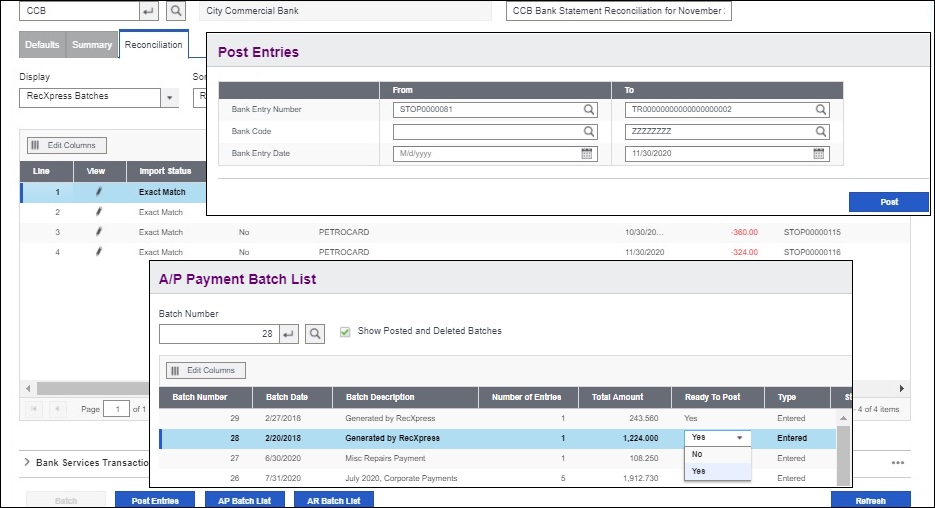This screenshot has height=508, width=935.
Task: Click pencil view icon on line 3
Action: [x=98, y=232]
